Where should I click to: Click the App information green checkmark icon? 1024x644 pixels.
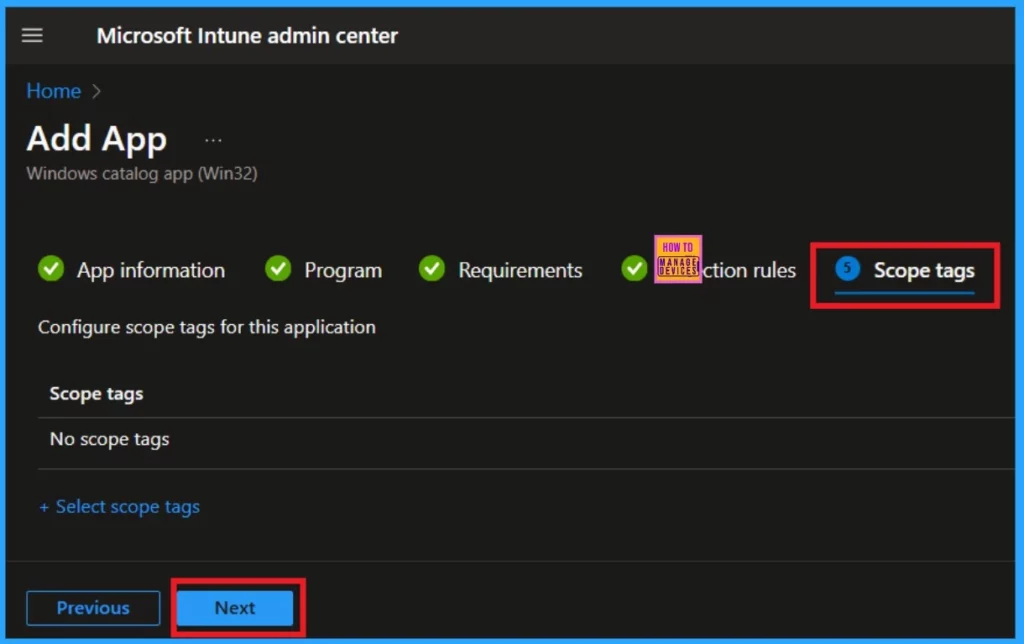[51, 268]
